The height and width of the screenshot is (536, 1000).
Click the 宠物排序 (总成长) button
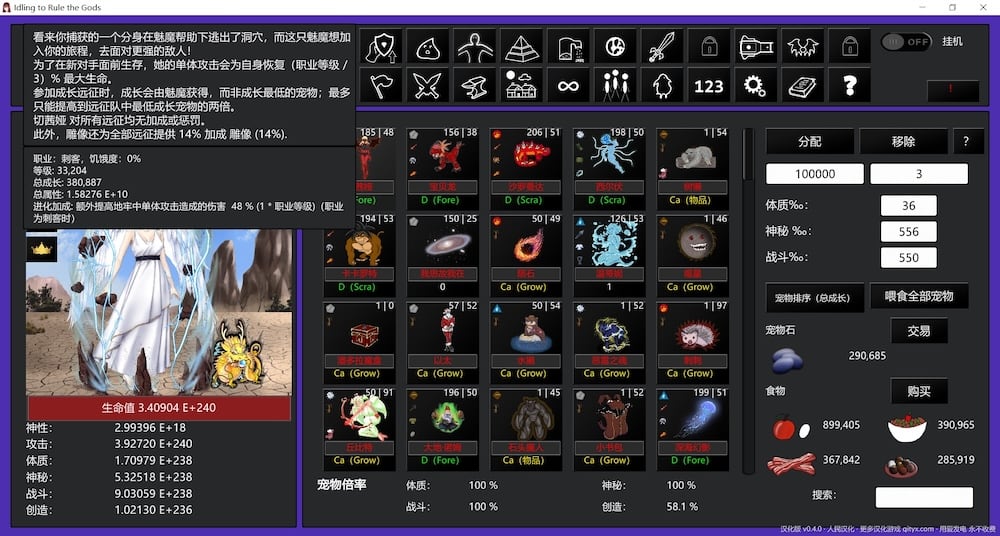[815, 297]
